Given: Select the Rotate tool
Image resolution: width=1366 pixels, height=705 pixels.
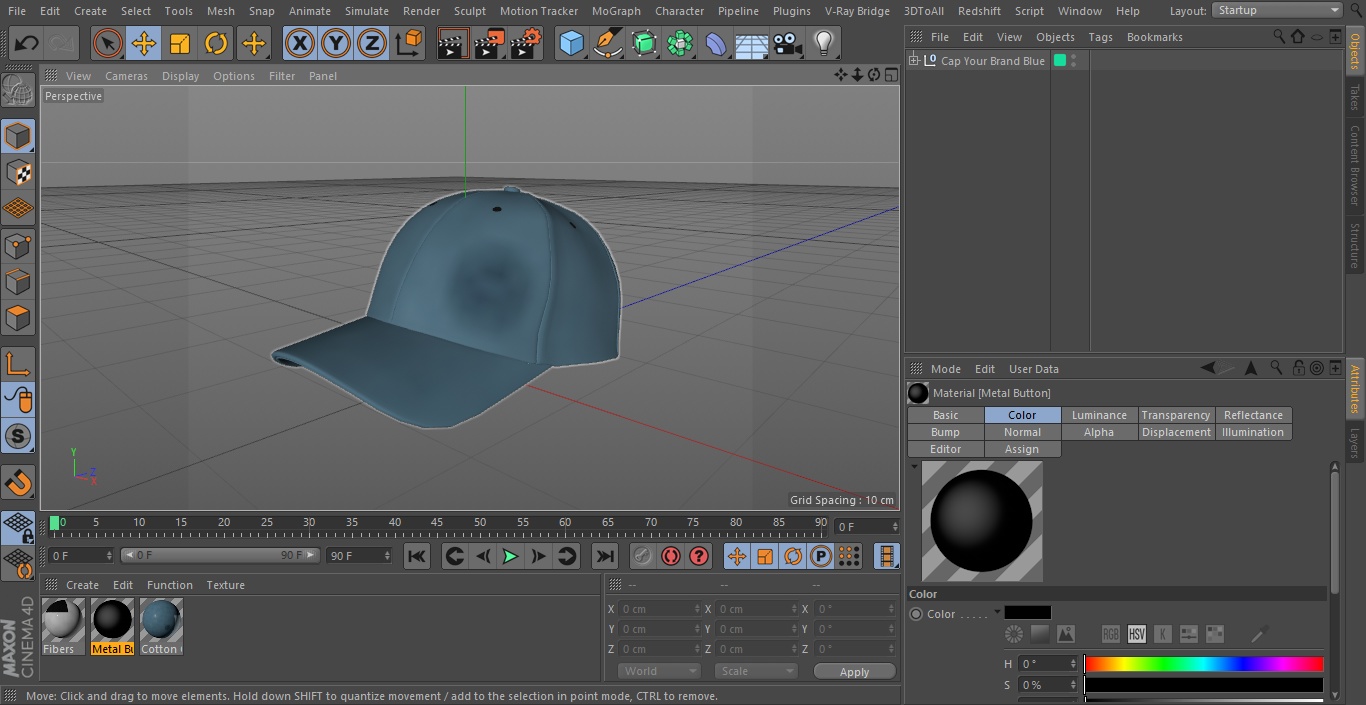Looking at the screenshot, I should pos(216,44).
